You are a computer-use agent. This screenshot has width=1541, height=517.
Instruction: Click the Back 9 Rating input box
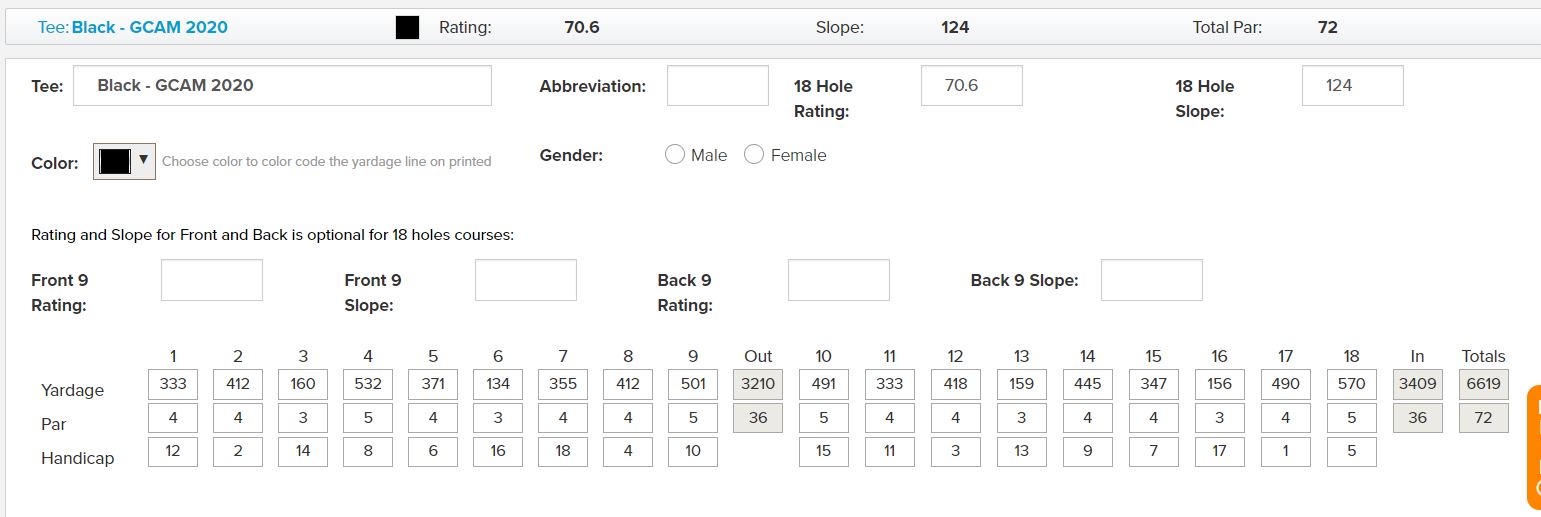[x=838, y=280]
